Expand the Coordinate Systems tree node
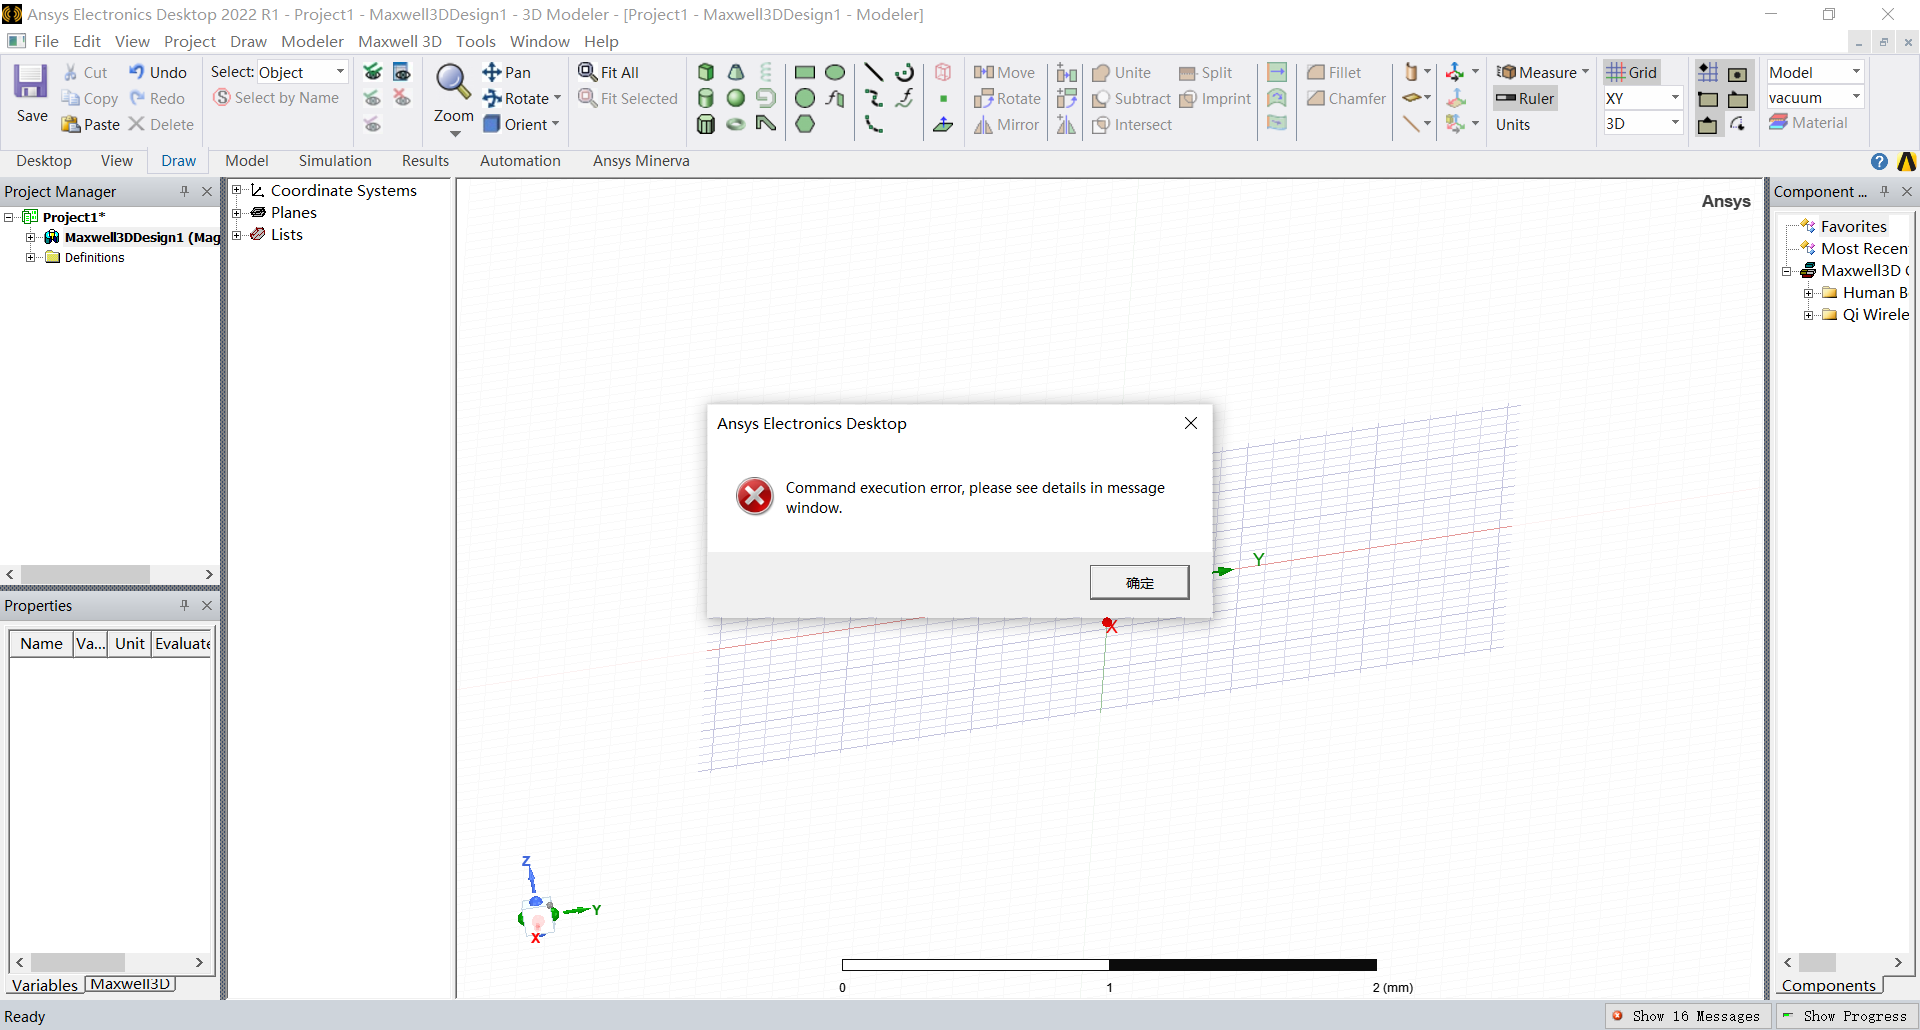 [x=237, y=190]
